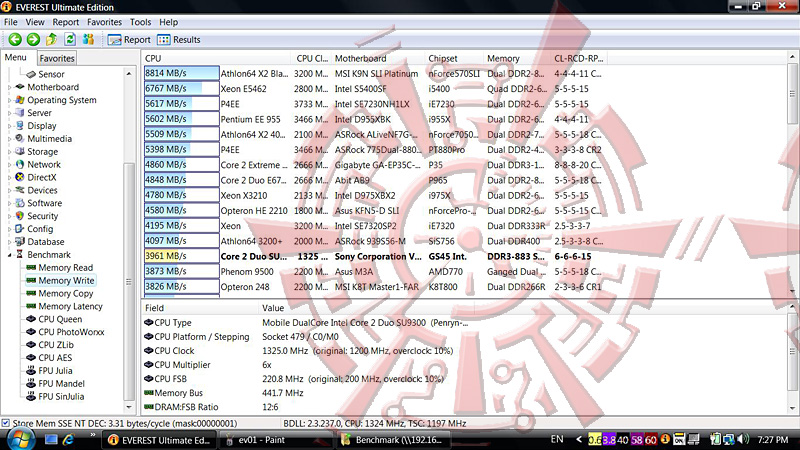
Task: Click the Display tree icon
Action: coord(20,126)
